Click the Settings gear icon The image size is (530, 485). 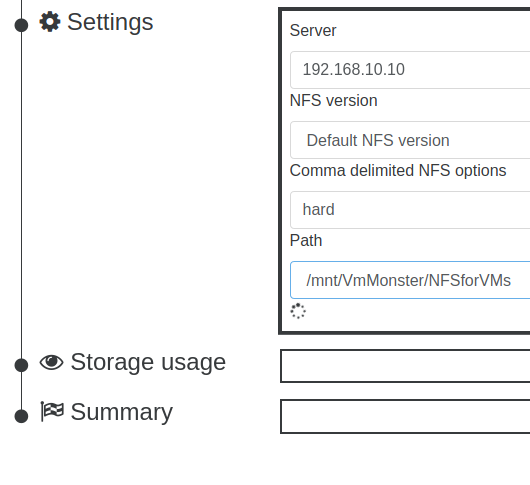(50, 22)
